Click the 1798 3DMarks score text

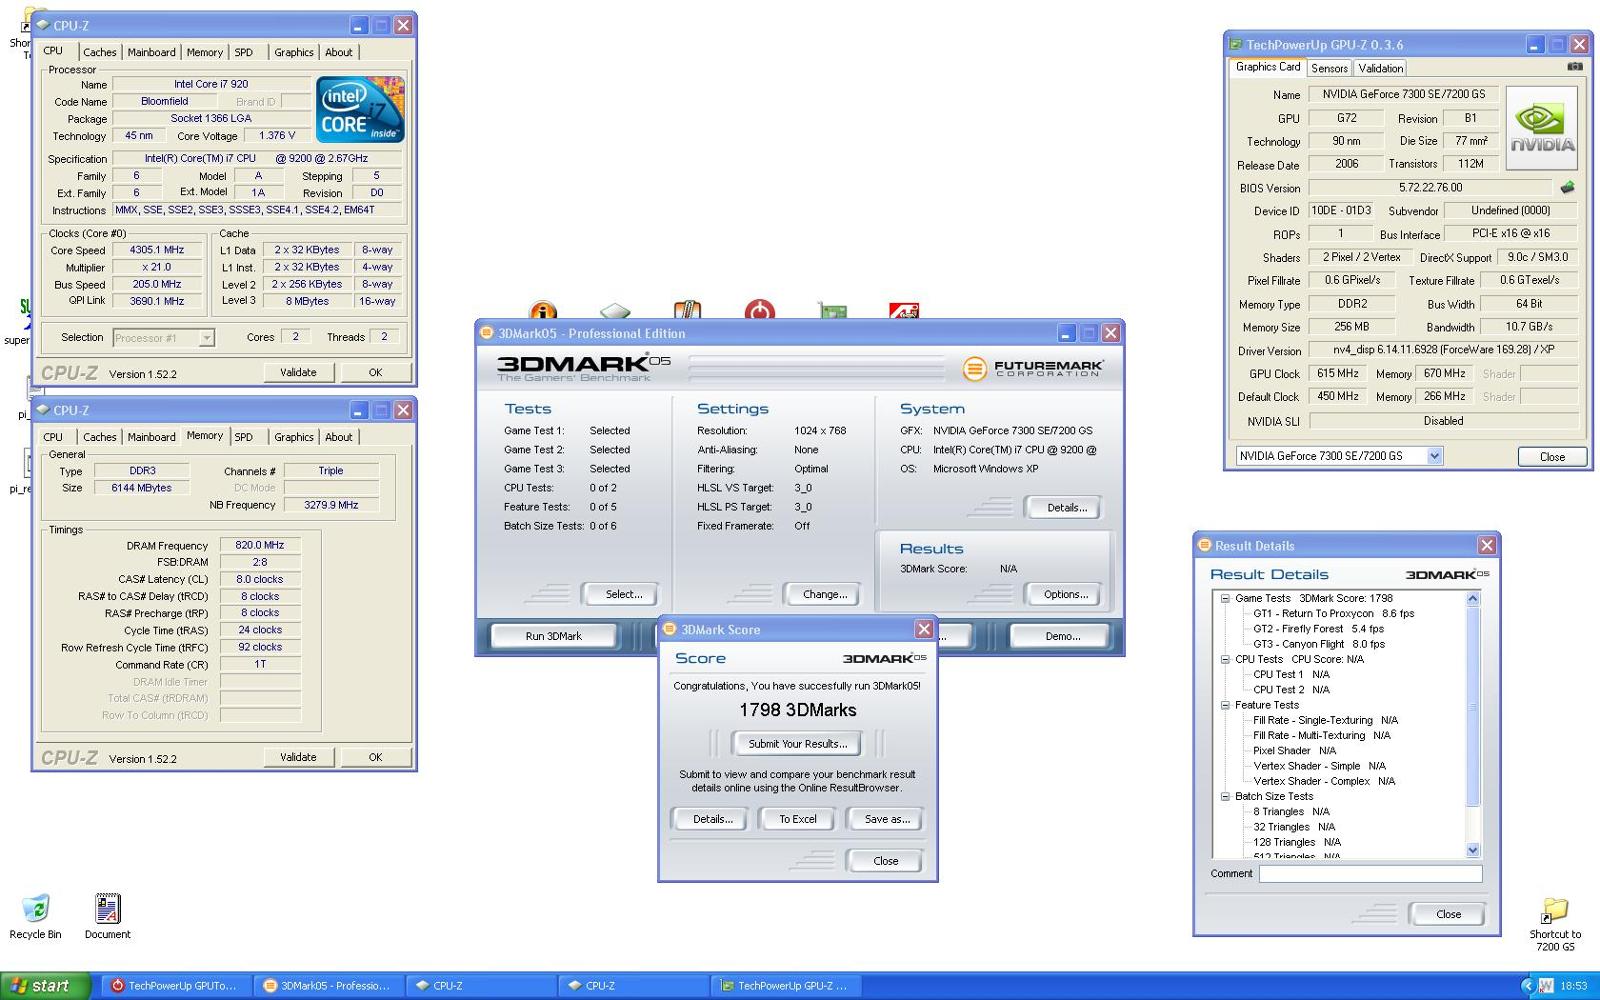[x=797, y=710]
